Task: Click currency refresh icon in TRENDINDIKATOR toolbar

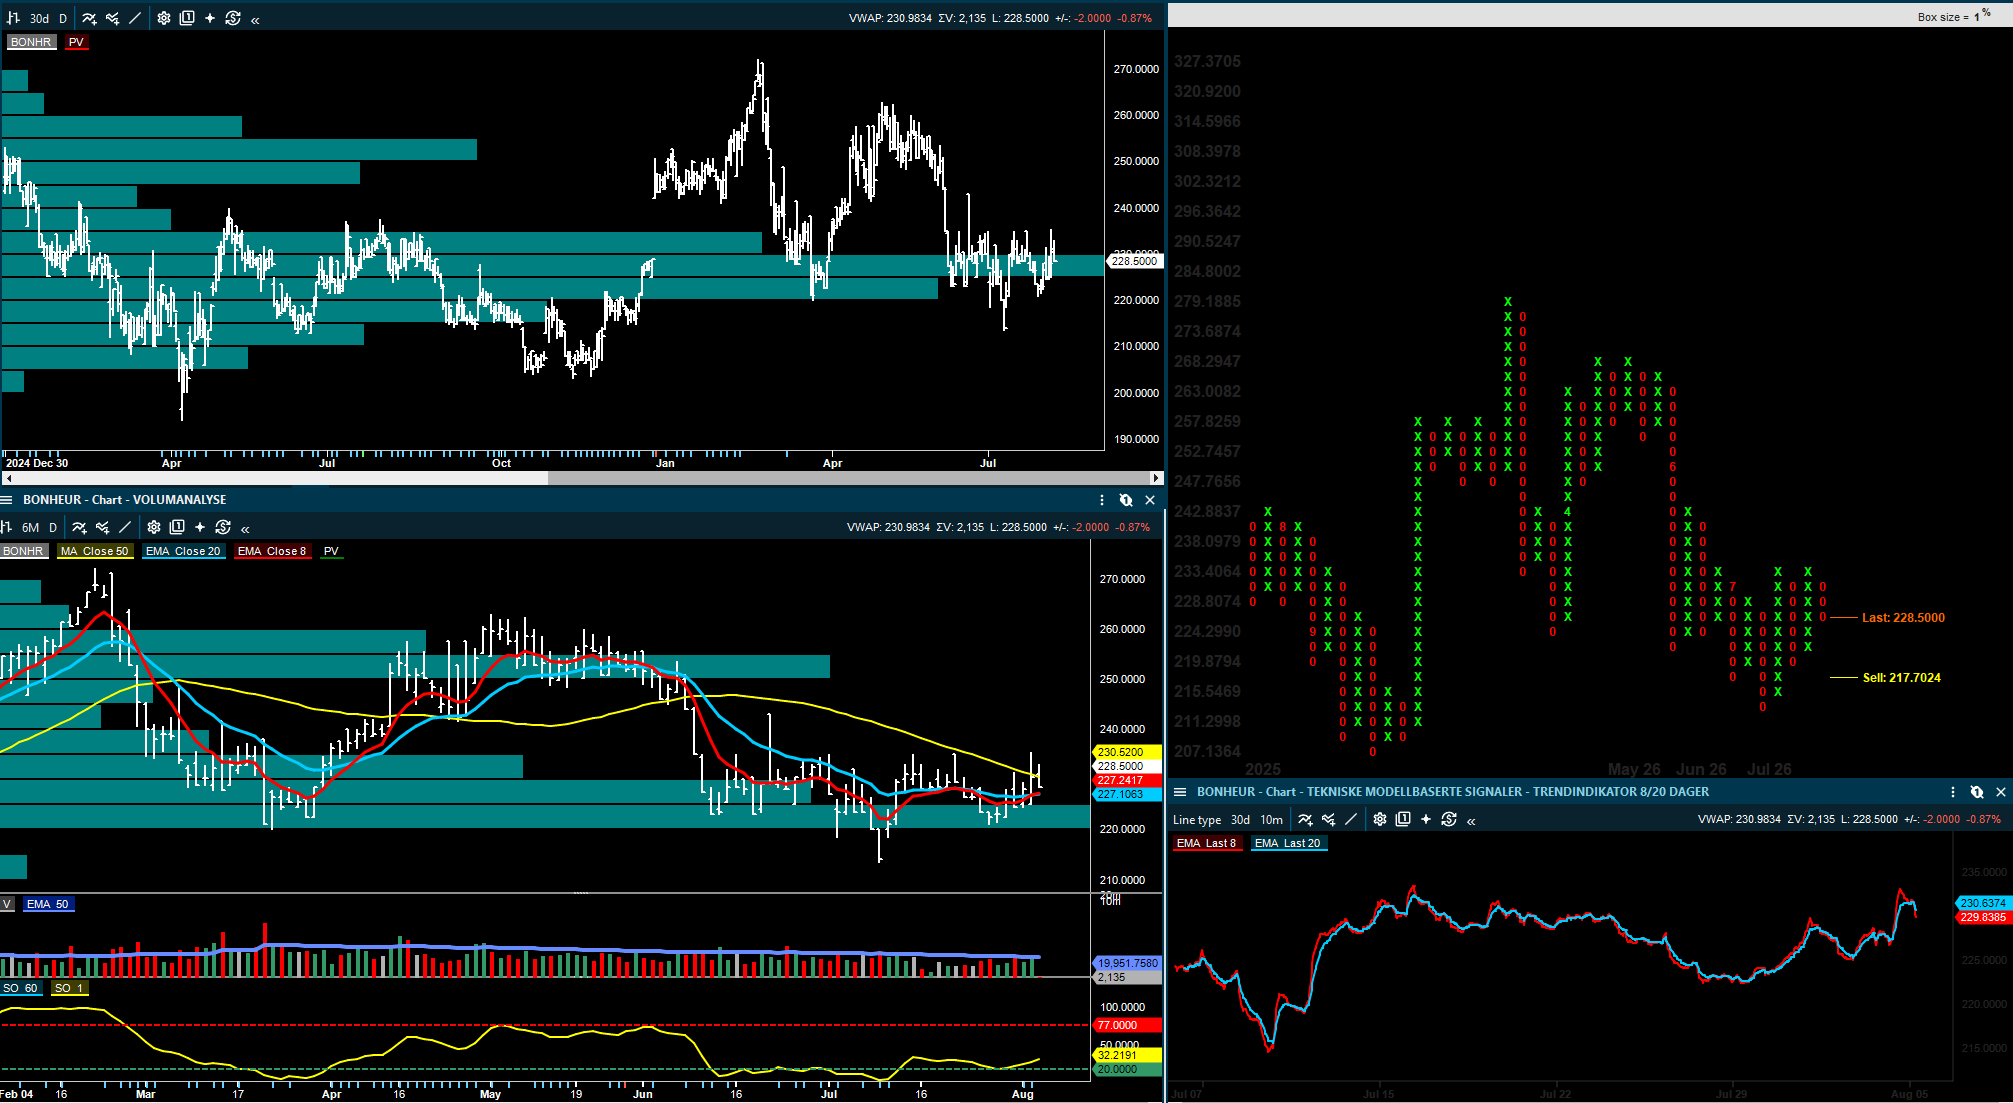Action: point(1449,819)
